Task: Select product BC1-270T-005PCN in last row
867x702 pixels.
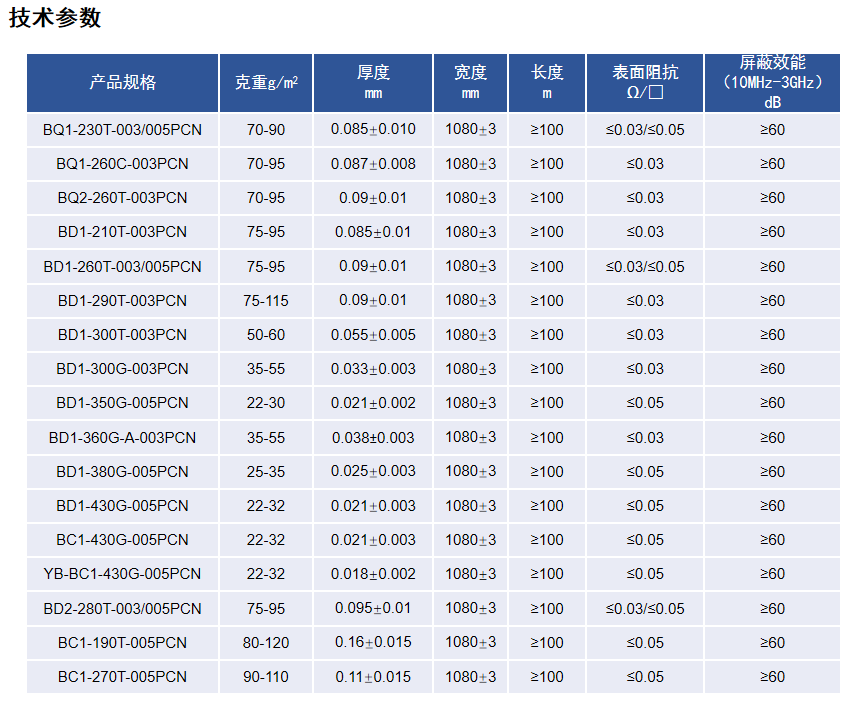Action: (x=122, y=676)
